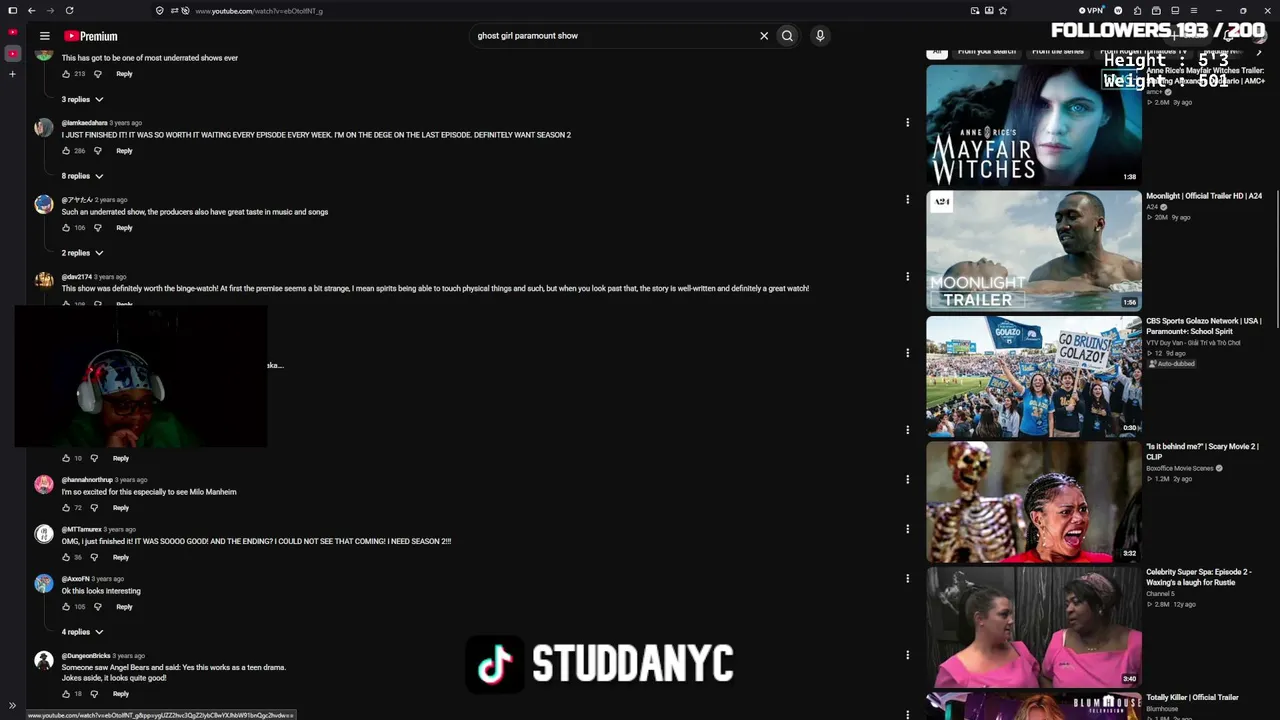The image size is (1280, 720).
Task: Start voice search with the microphone
Action: pyautogui.click(x=820, y=36)
